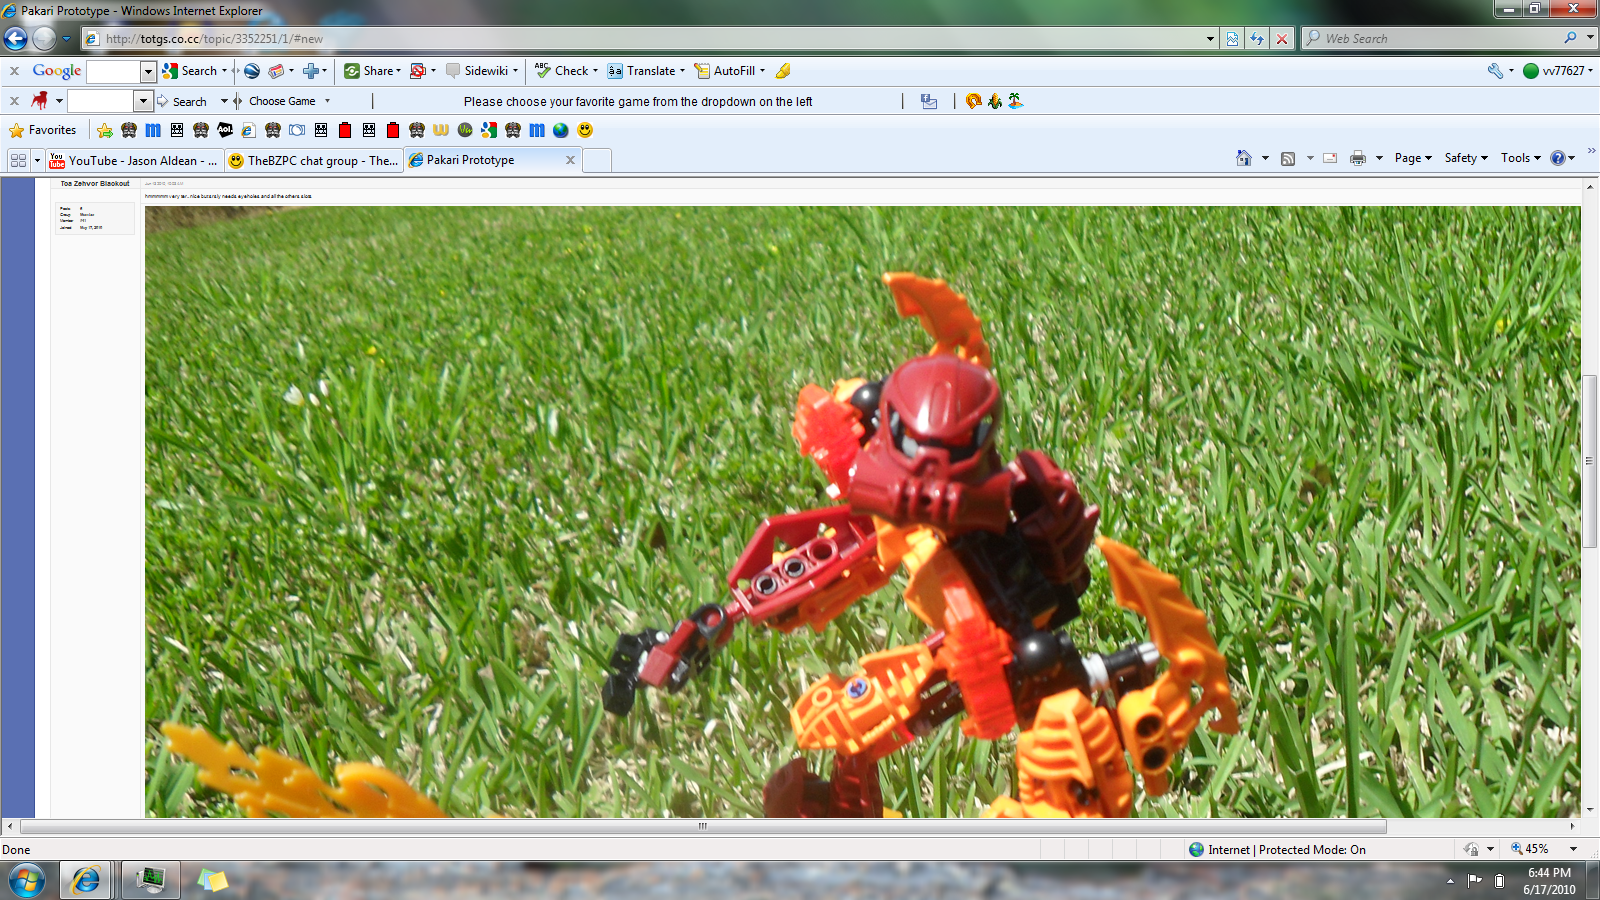1600x900 pixels.
Task: Click the Web Search magnifier button
Action: pyautogui.click(x=1571, y=38)
